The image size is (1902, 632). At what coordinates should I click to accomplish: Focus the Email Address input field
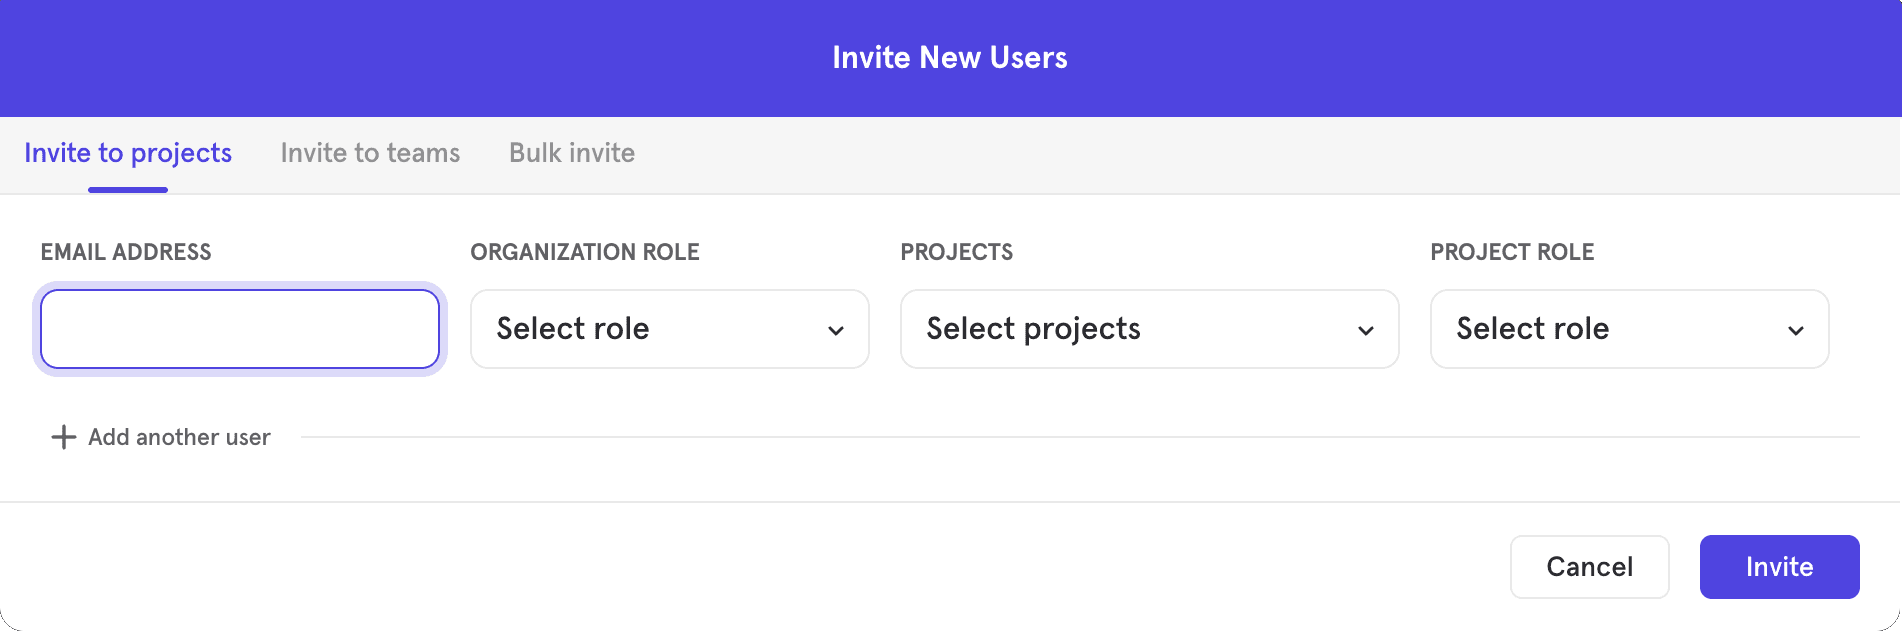(x=240, y=329)
